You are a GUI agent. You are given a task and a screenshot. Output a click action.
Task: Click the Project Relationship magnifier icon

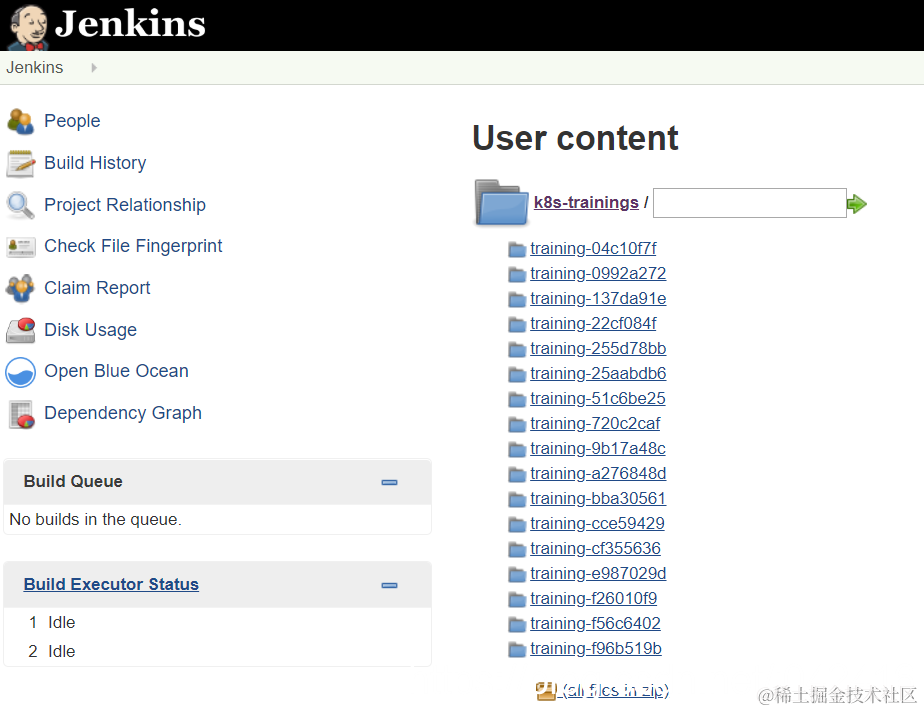point(21,205)
